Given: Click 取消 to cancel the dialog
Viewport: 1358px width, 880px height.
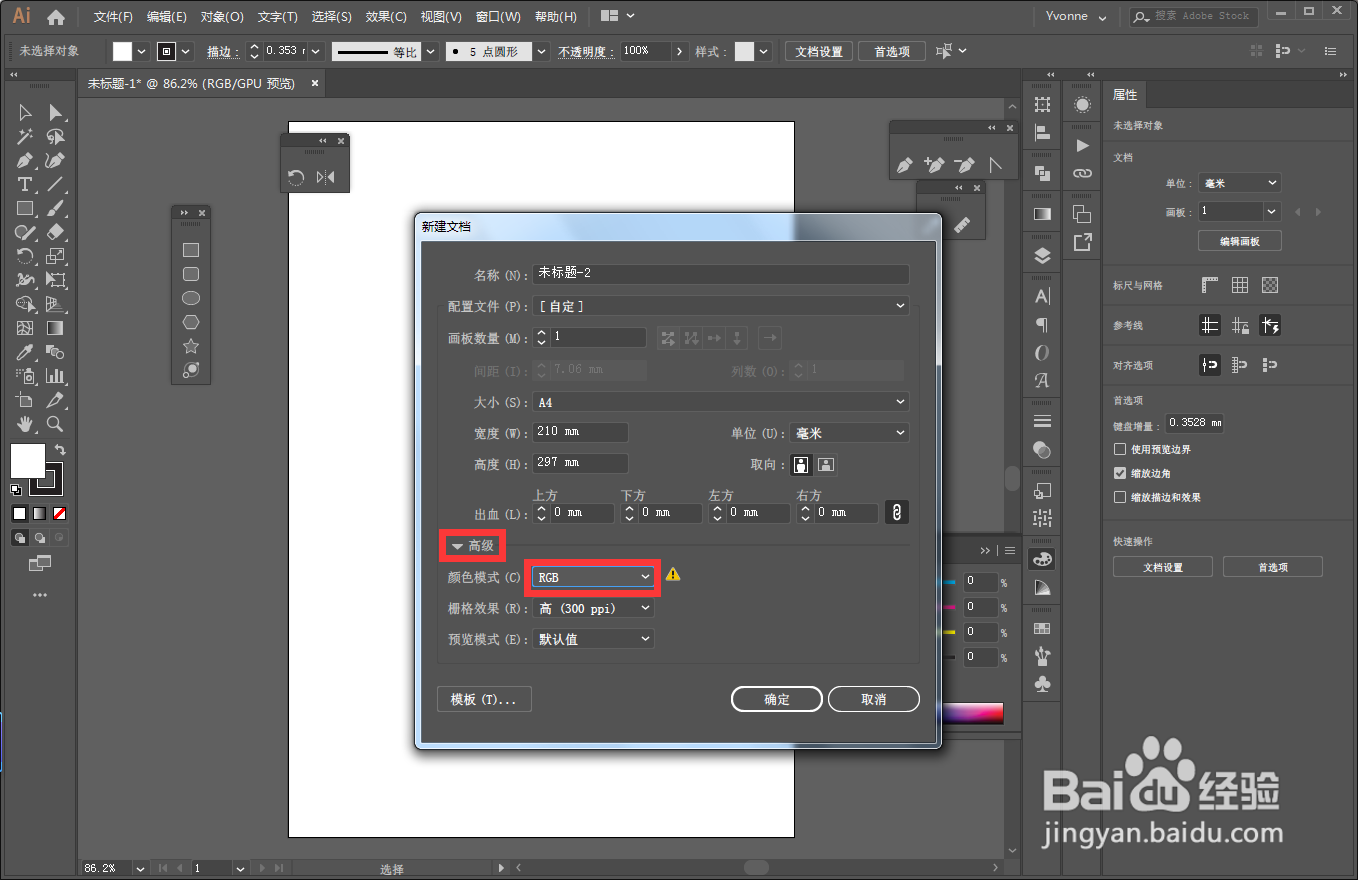Looking at the screenshot, I should 874,699.
